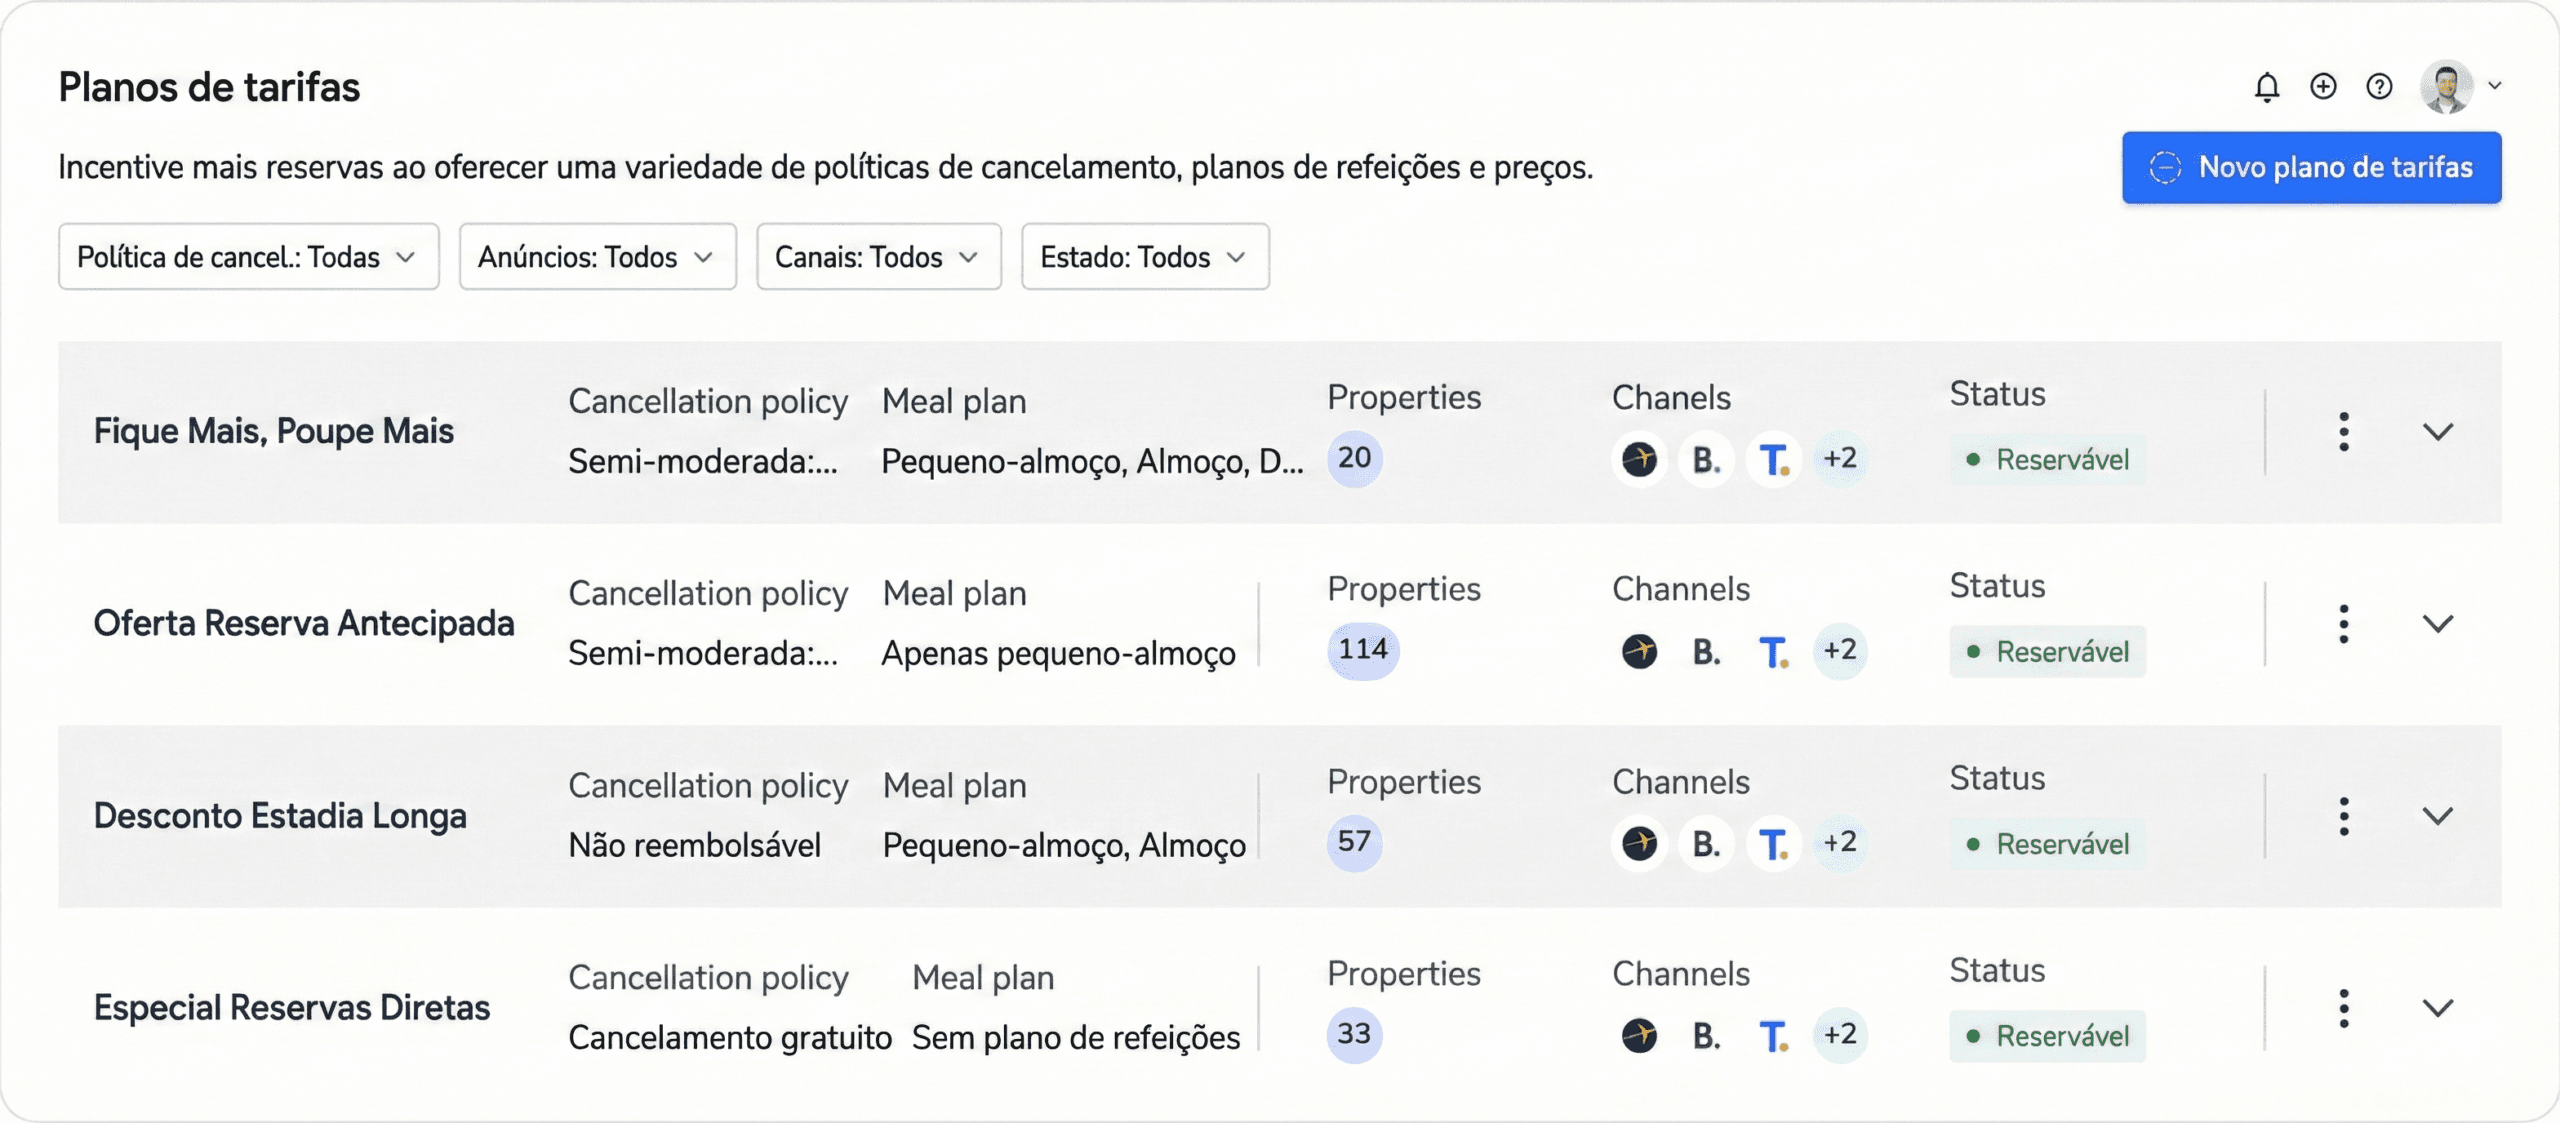Click the plus circle icon in header
The width and height of the screenshot is (2560, 1123).
click(2324, 87)
